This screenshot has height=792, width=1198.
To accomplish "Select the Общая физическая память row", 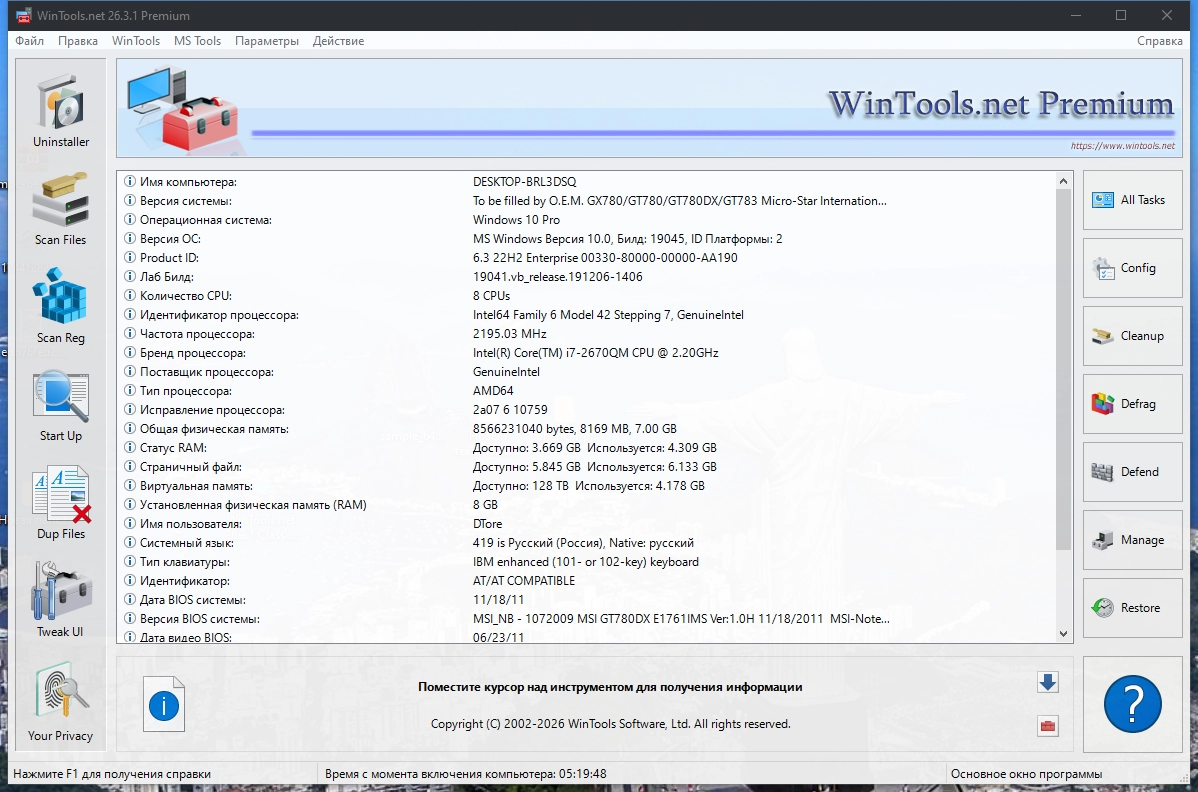I will pos(586,428).
